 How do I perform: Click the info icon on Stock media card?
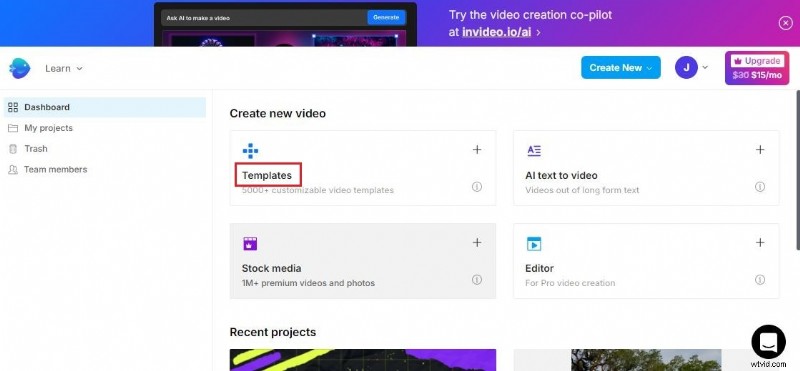tap(477, 280)
